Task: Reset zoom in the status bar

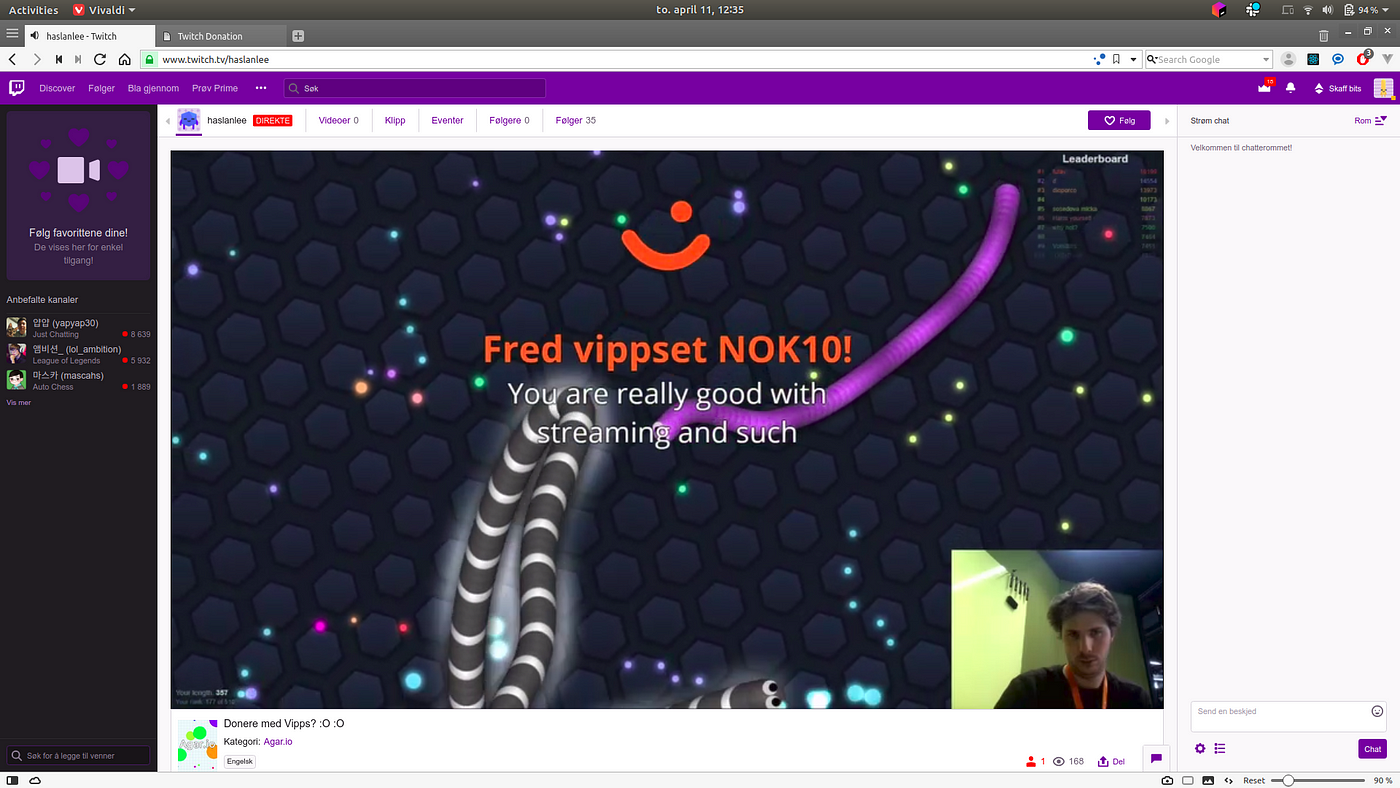Action: coord(1254,780)
